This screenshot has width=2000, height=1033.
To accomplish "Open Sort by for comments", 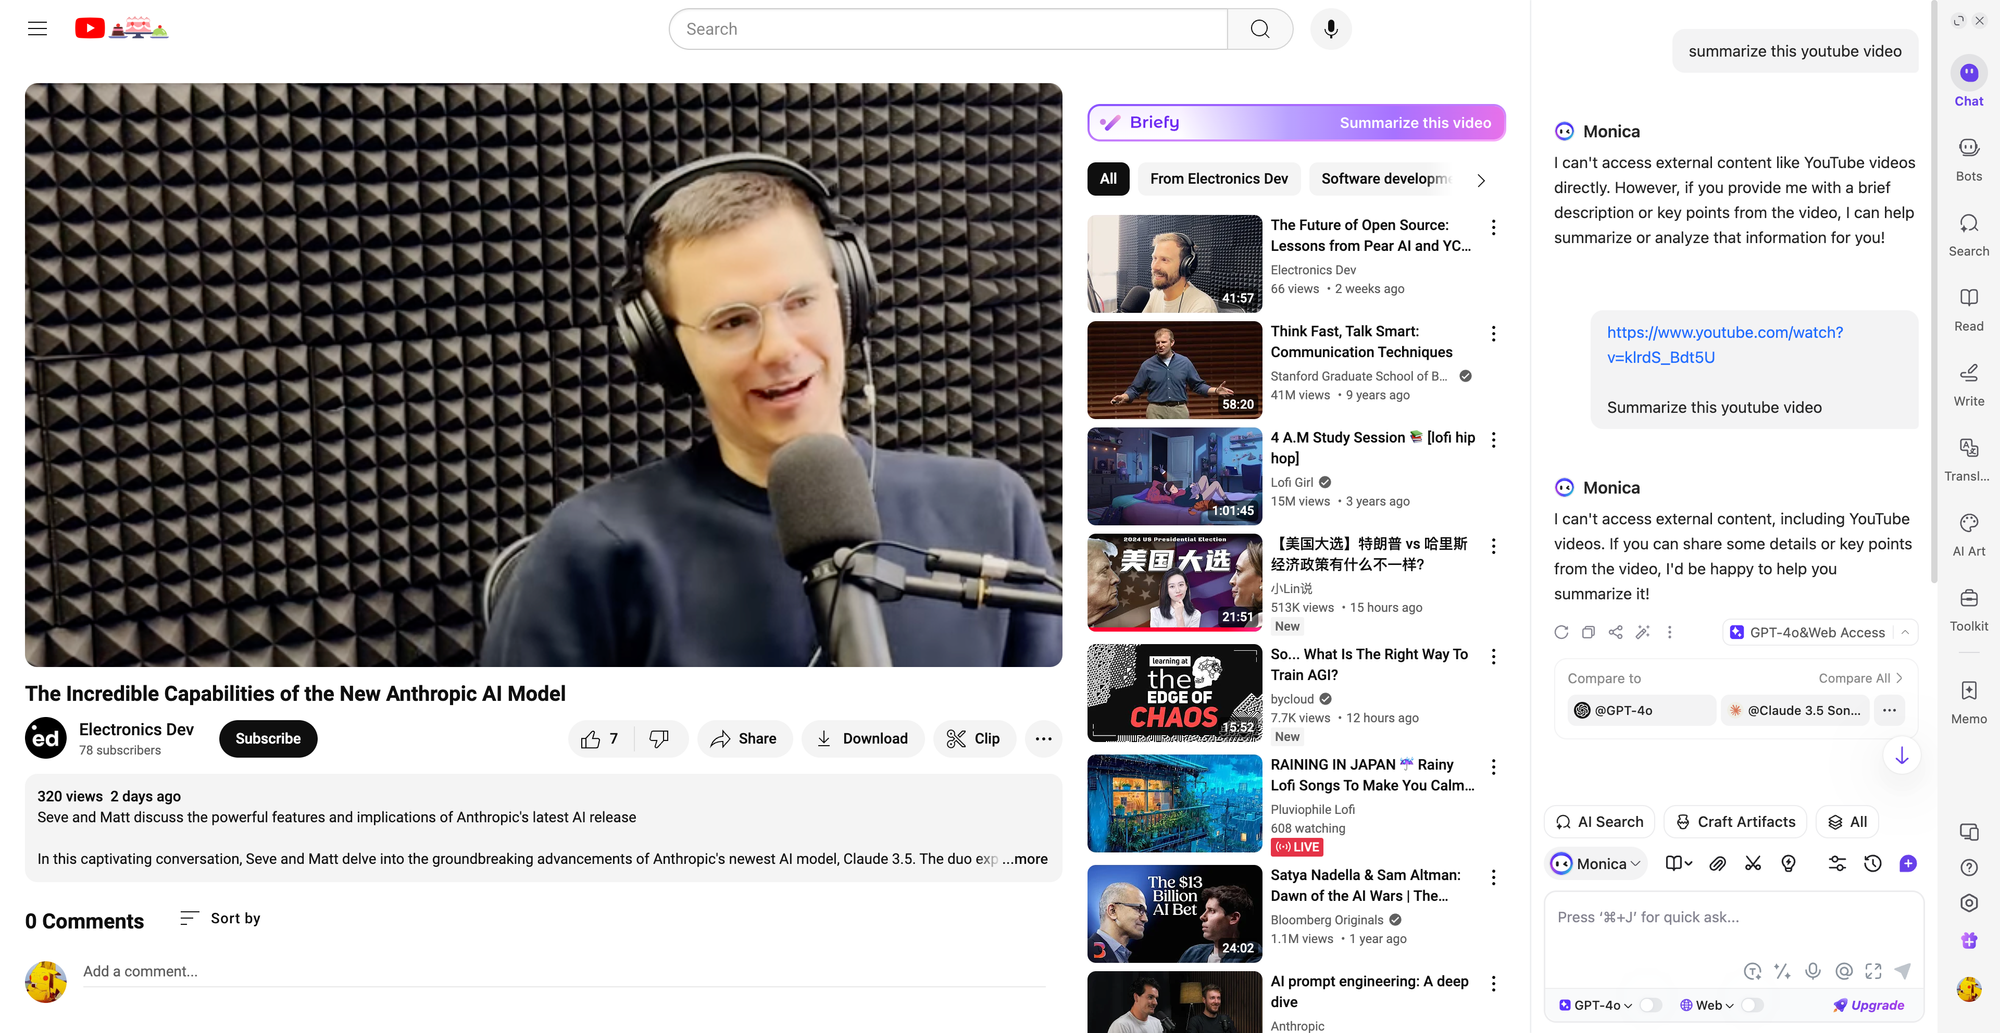I will pos(220,918).
